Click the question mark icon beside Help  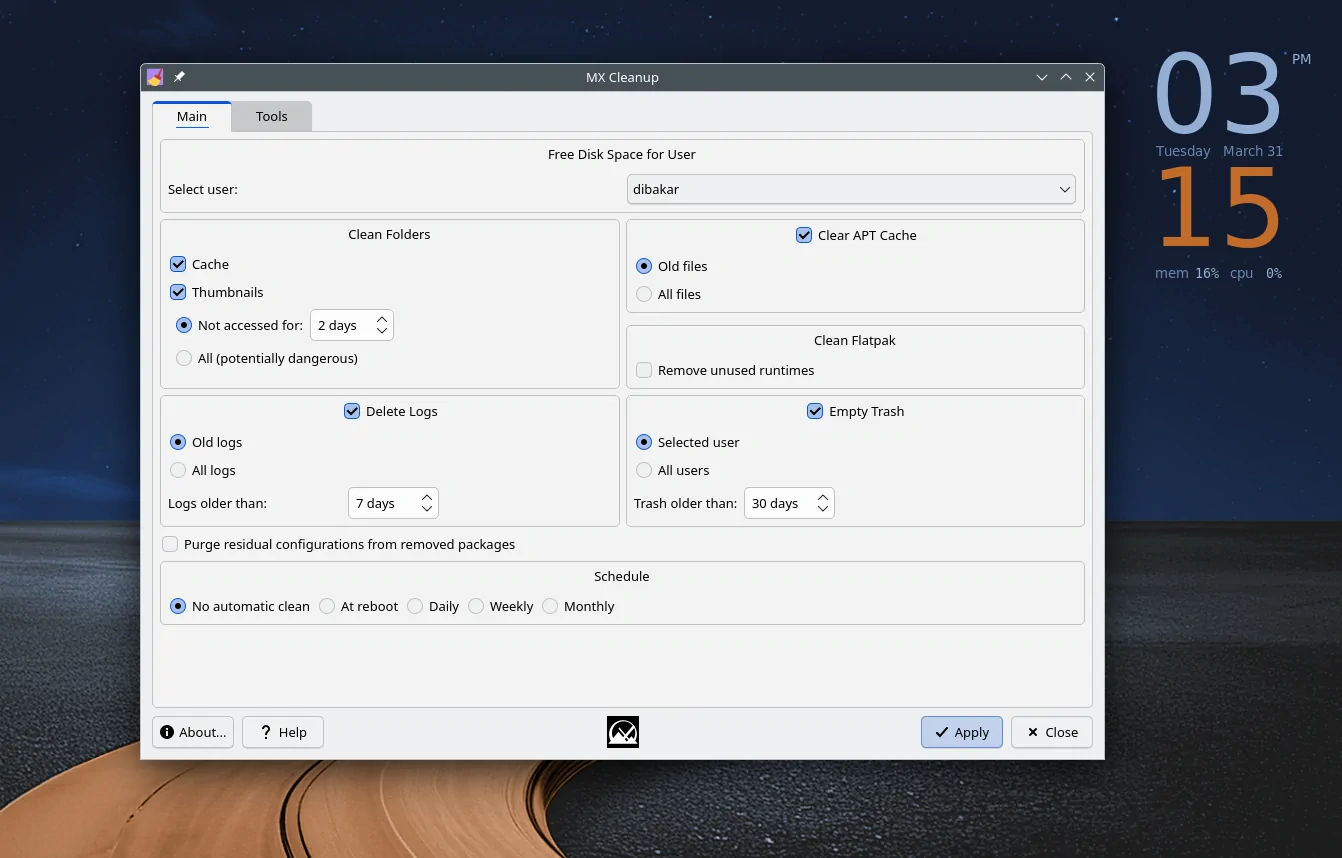[265, 732]
